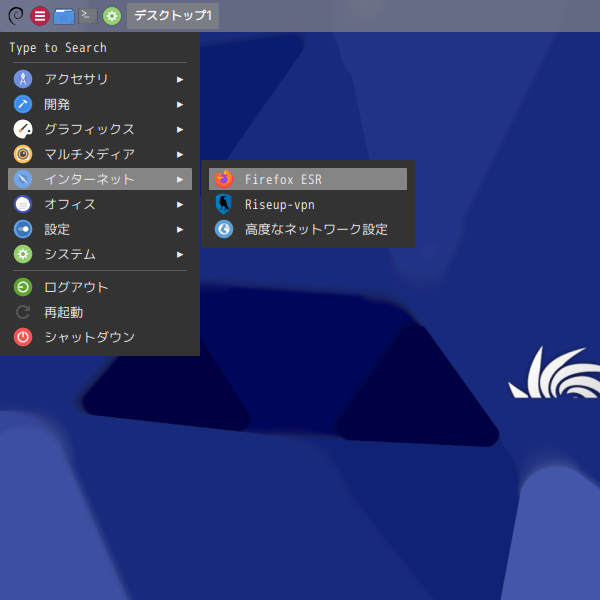
Task: Expand the 開発 submenu arrow
Action: 180,104
